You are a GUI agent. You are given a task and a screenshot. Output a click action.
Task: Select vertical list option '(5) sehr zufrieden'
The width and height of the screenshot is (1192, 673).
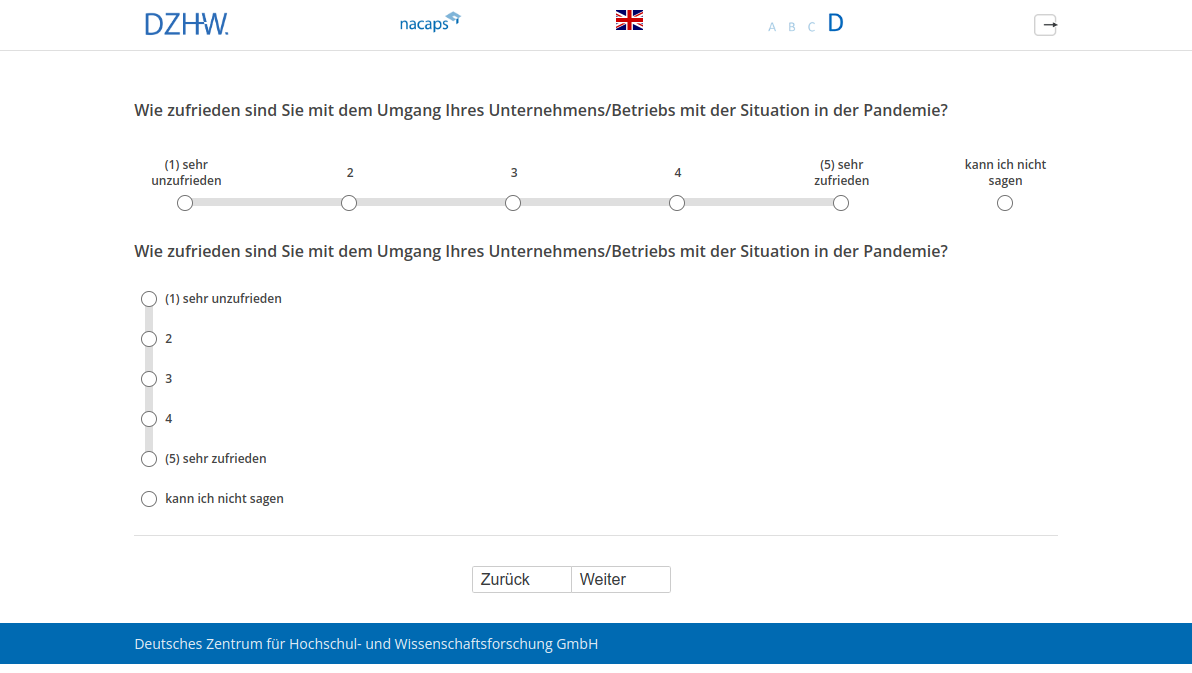point(149,459)
